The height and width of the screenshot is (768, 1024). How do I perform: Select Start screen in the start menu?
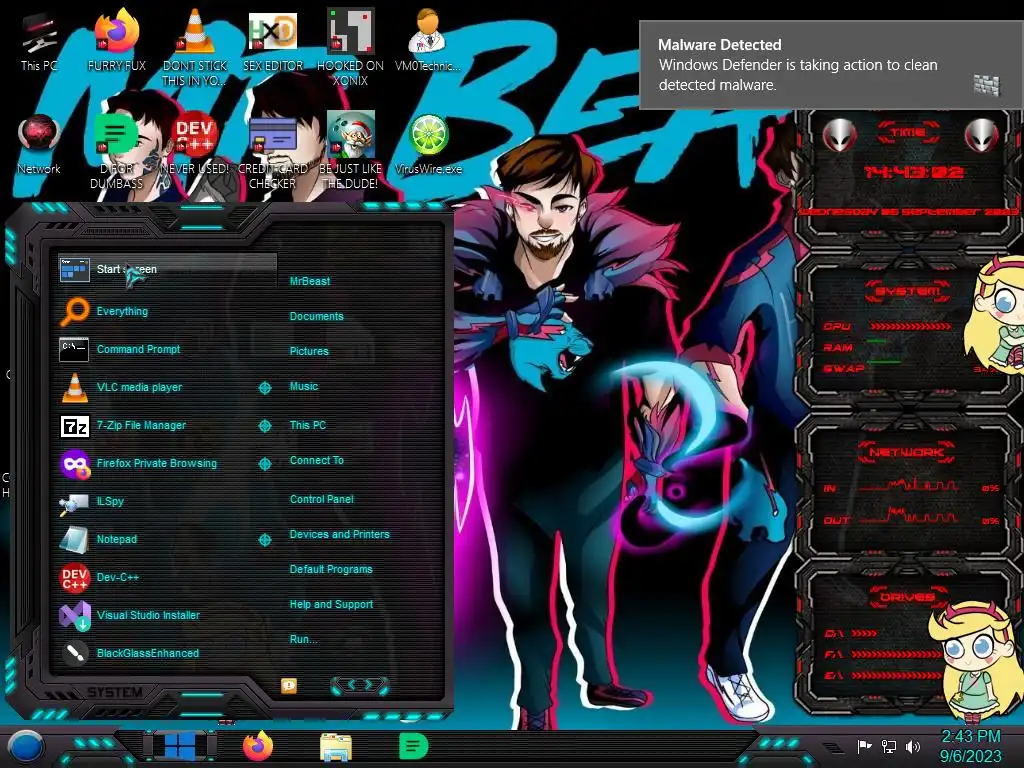(167, 269)
